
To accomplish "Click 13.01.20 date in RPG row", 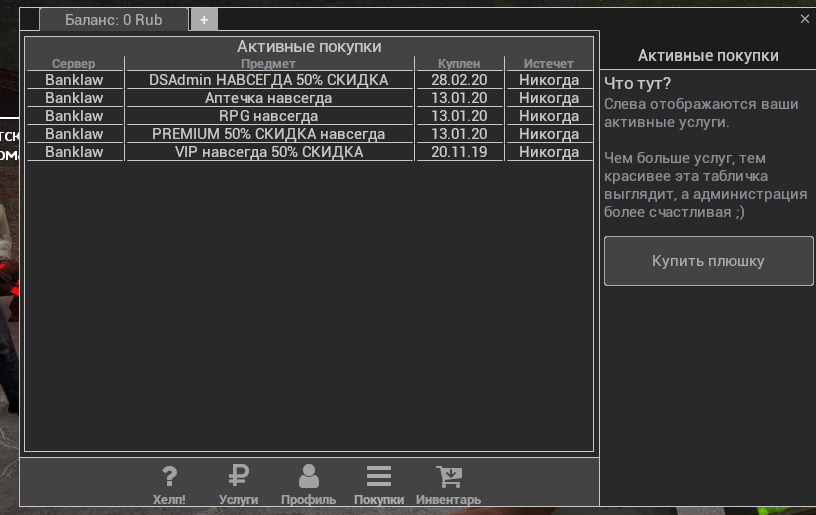I will pos(459,116).
